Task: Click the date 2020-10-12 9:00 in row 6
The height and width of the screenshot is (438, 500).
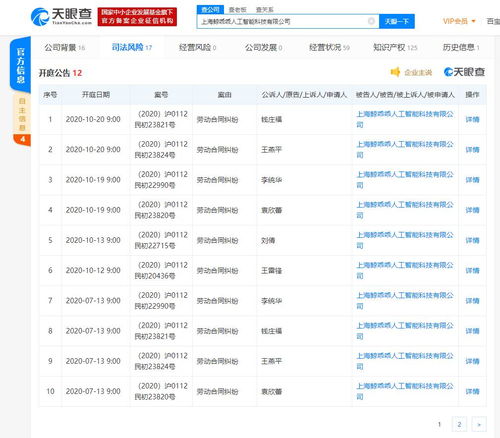Action: (x=93, y=270)
